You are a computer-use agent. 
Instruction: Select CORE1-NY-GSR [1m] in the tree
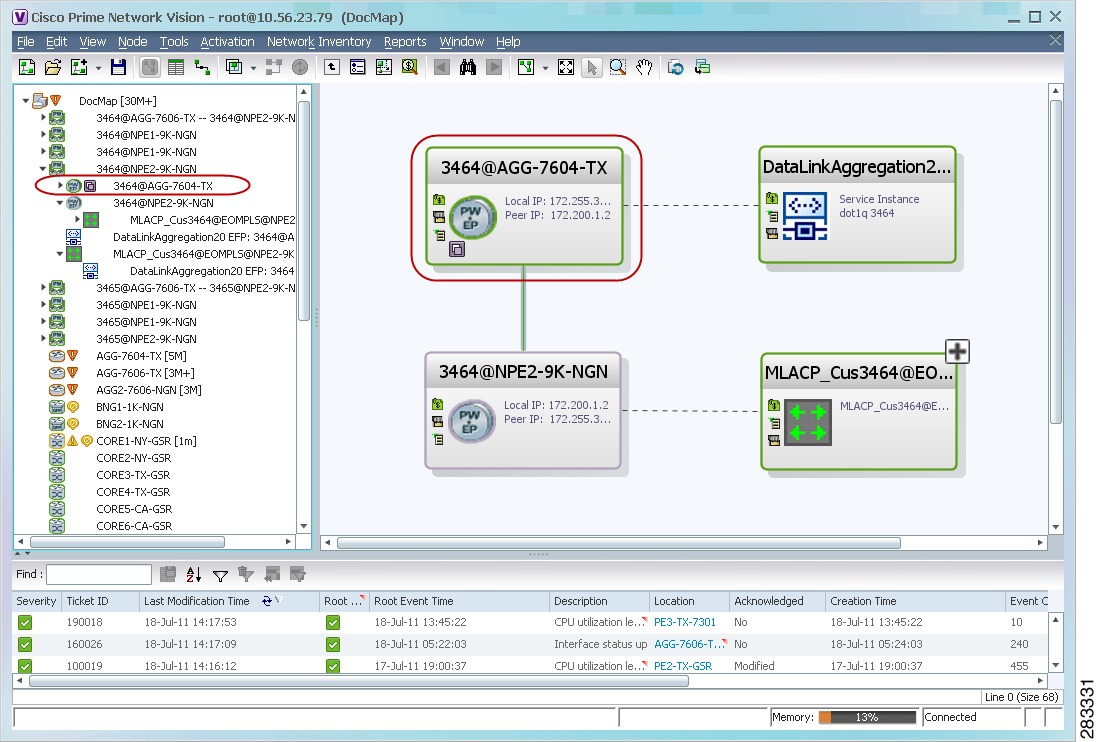click(x=146, y=441)
